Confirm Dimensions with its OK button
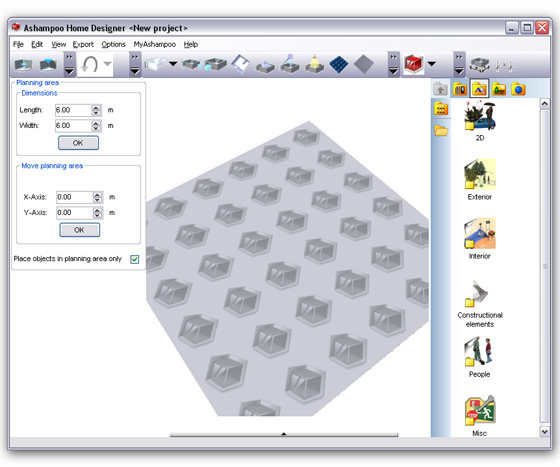 point(78,143)
